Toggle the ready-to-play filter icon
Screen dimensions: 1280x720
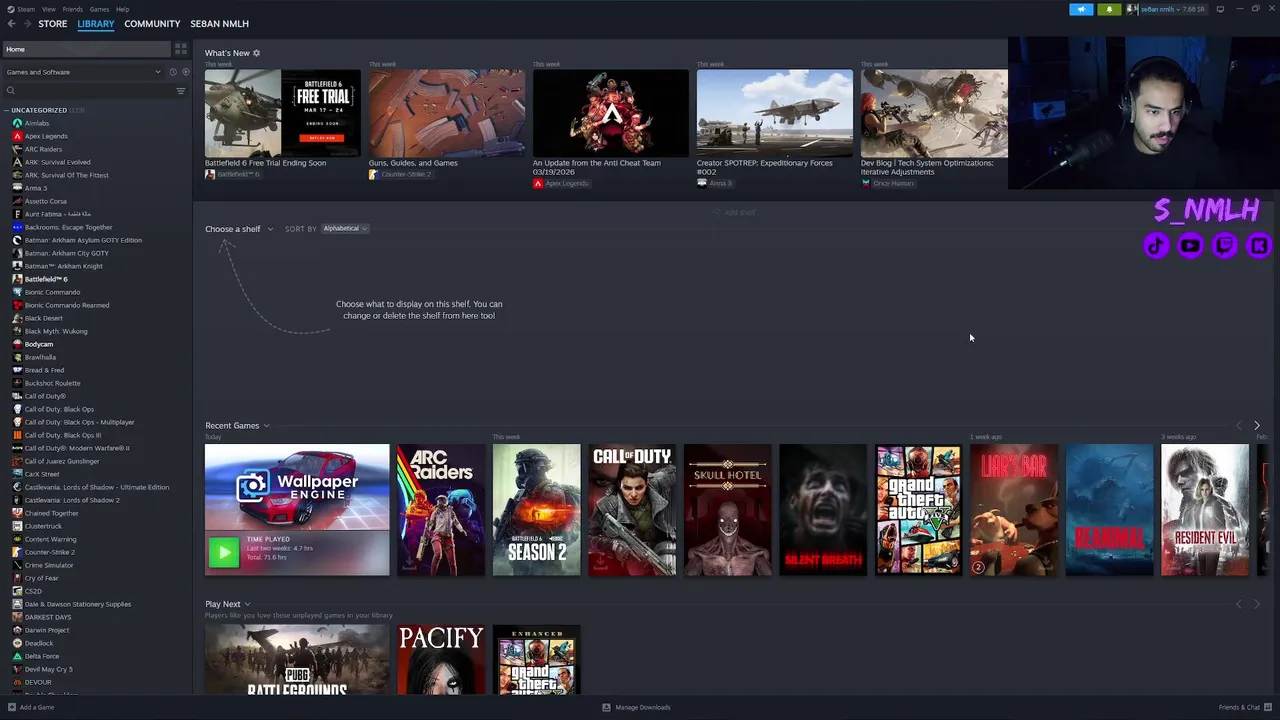pos(185,72)
